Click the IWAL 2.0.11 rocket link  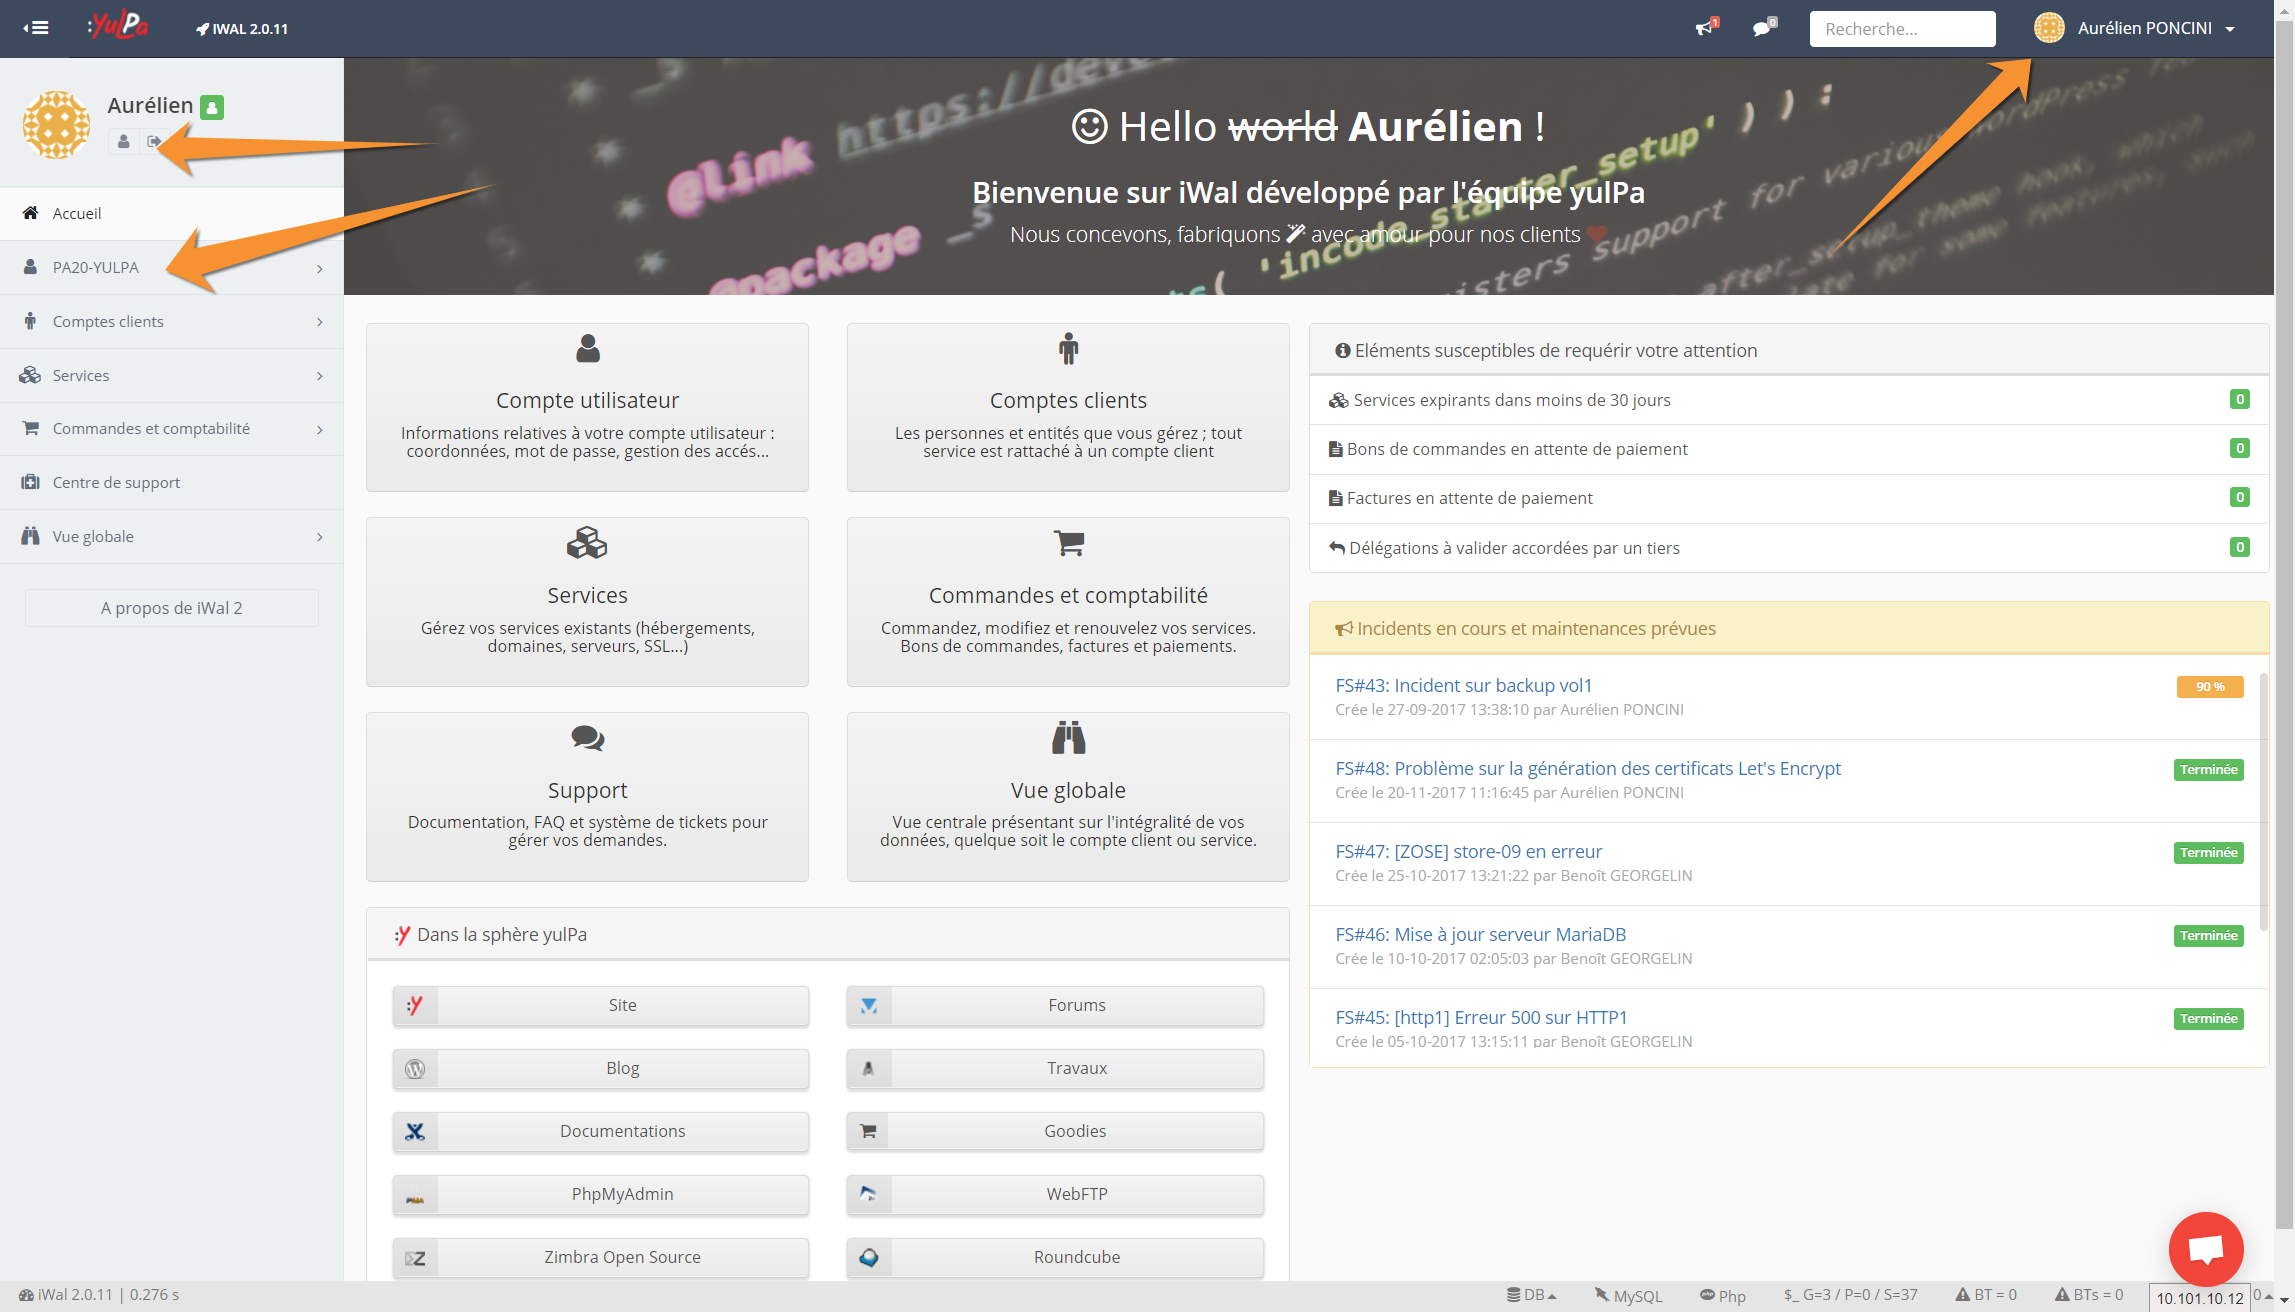coord(242,29)
